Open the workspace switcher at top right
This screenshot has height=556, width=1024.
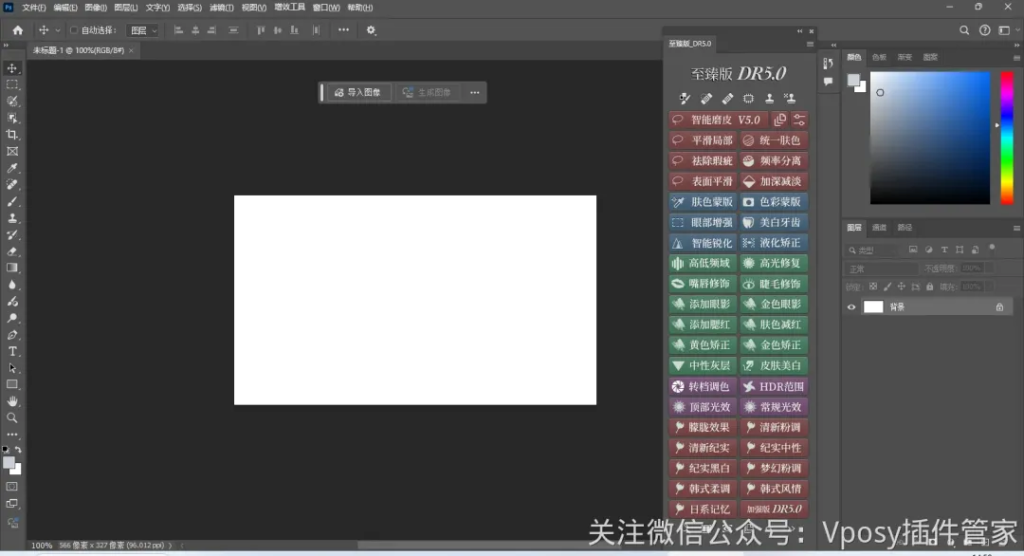[x=1004, y=30]
